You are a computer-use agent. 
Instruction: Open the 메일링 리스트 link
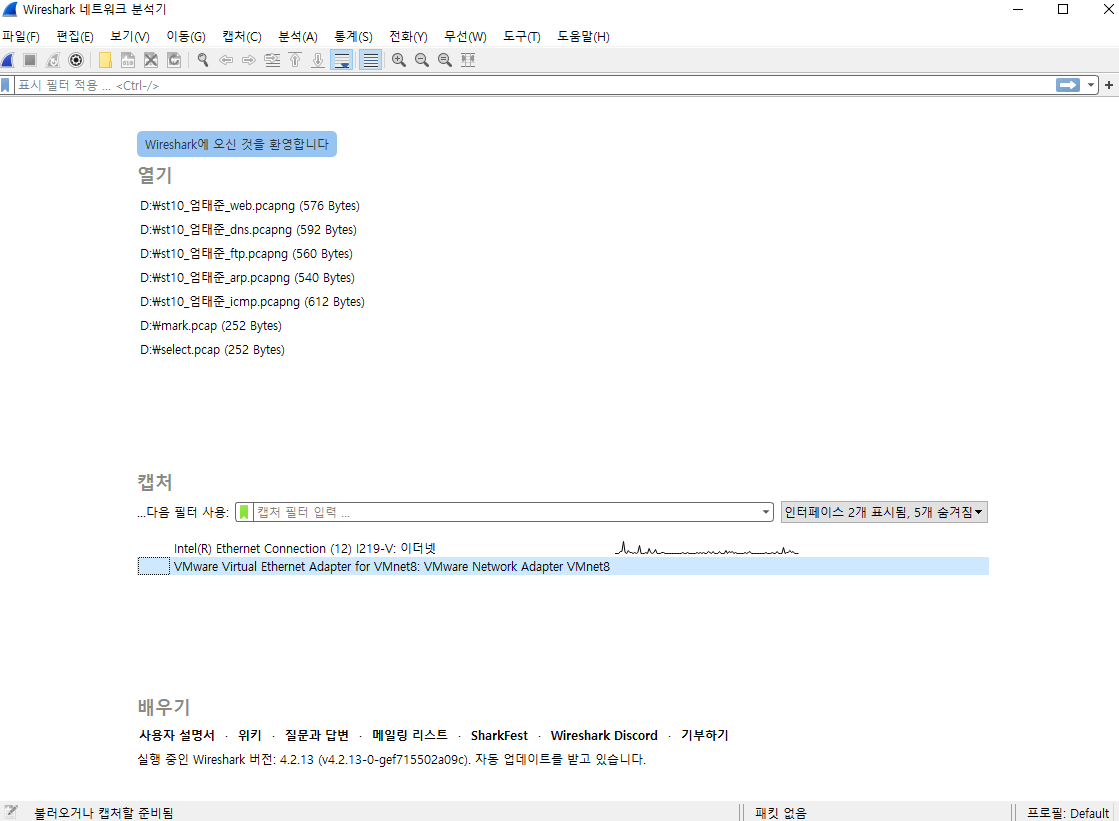pyautogui.click(x=410, y=735)
